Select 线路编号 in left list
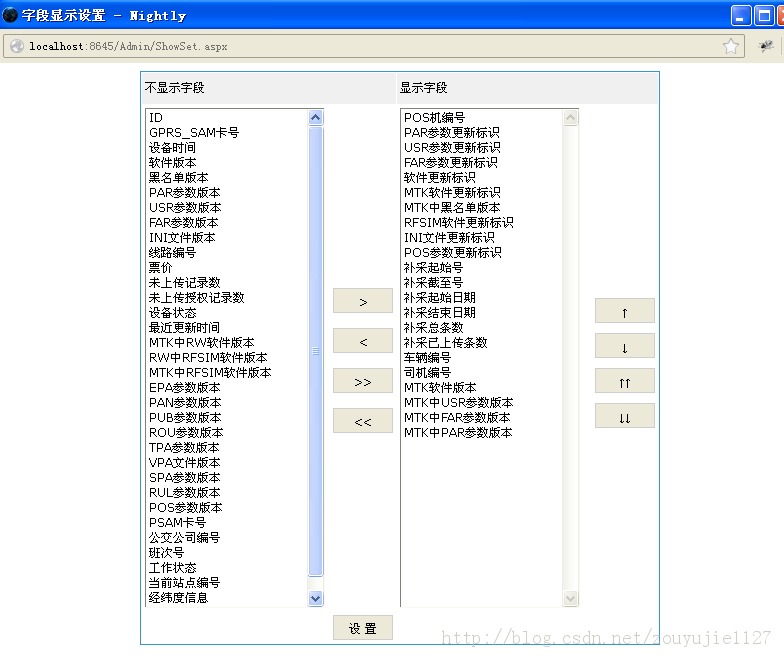The image size is (784, 658). click(x=228, y=252)
